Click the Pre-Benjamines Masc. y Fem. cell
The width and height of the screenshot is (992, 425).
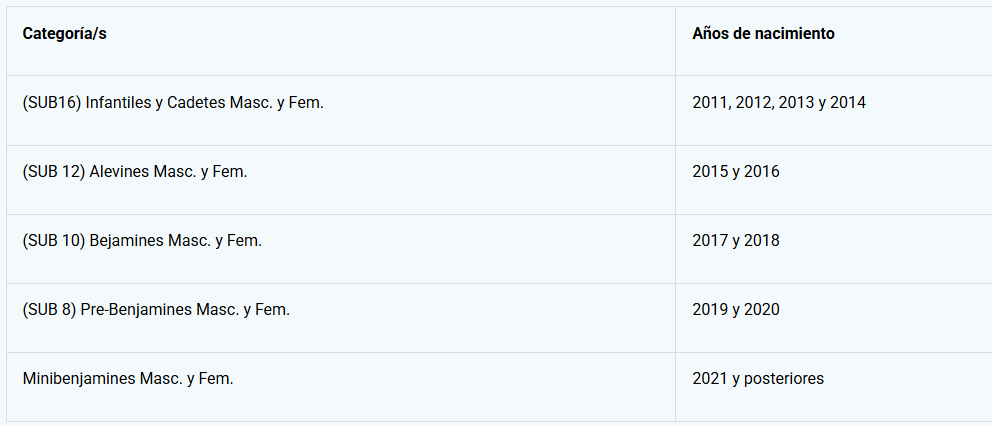pos(156,310)
